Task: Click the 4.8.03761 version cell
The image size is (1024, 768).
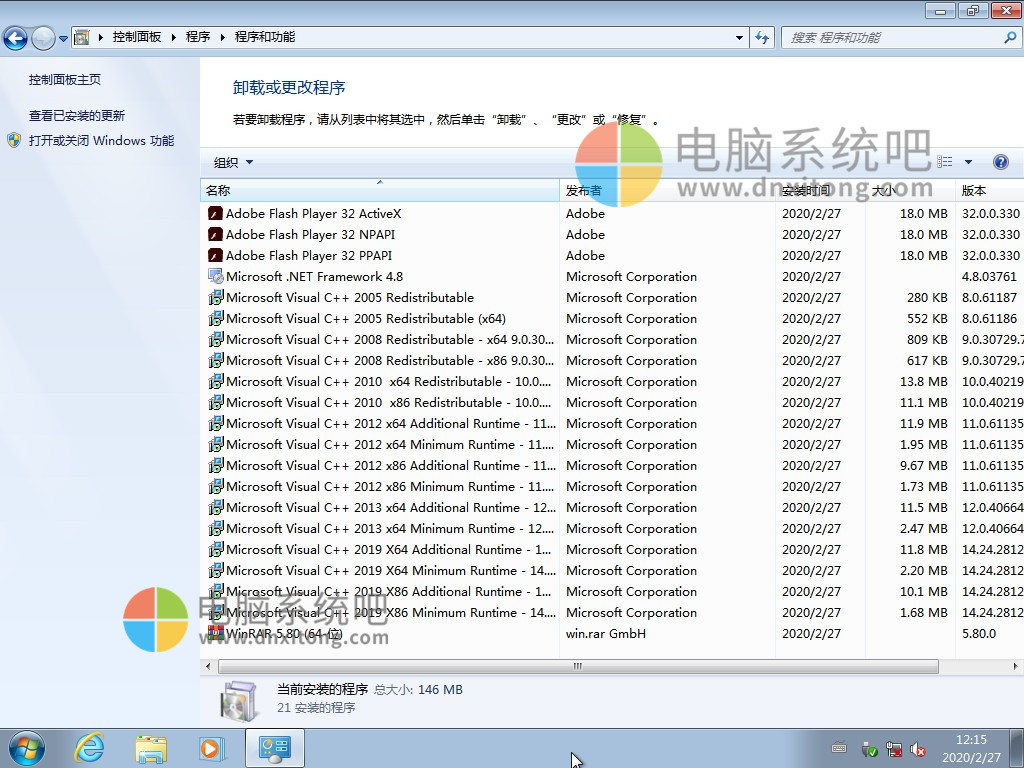Action: [989, 277]
